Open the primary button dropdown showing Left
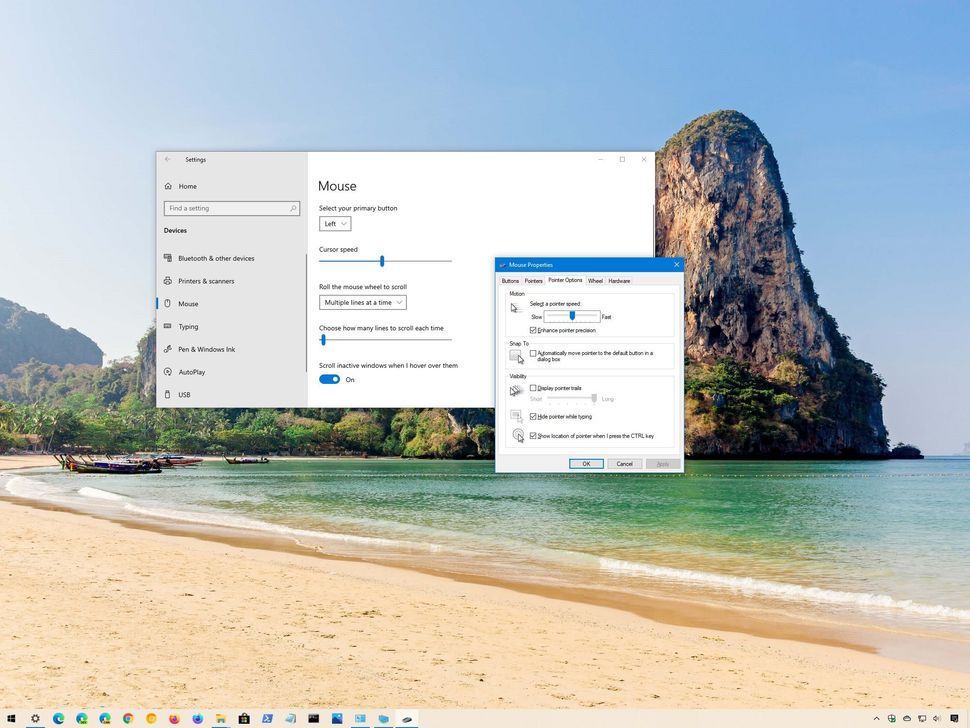 (334, 223)
